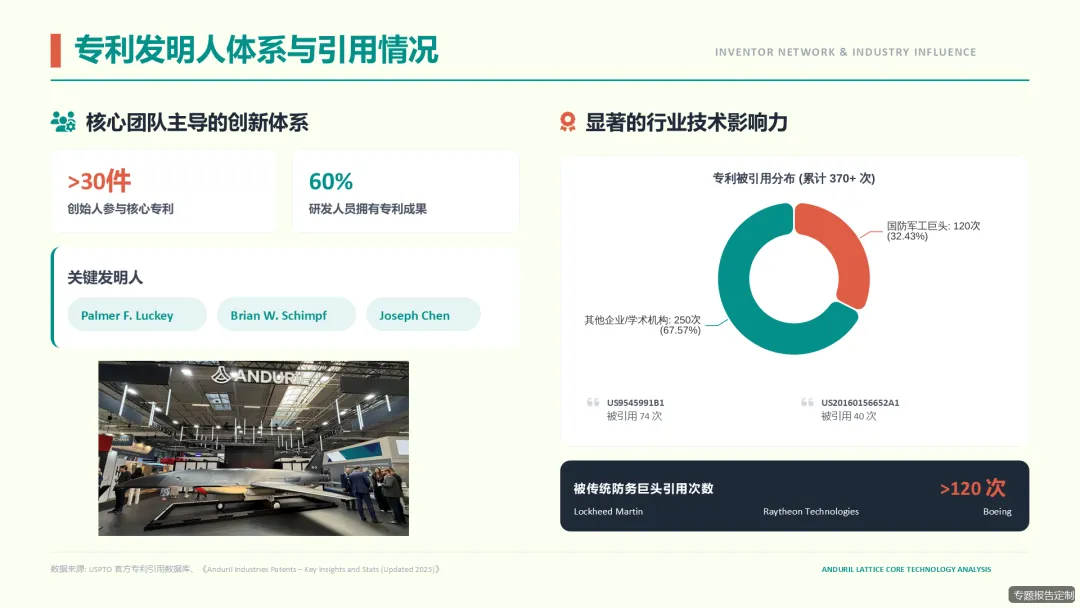Click the patent number US9545991B1
Image resolution: width=1080 pixels, height=608 pixels.
pos(635,403)
